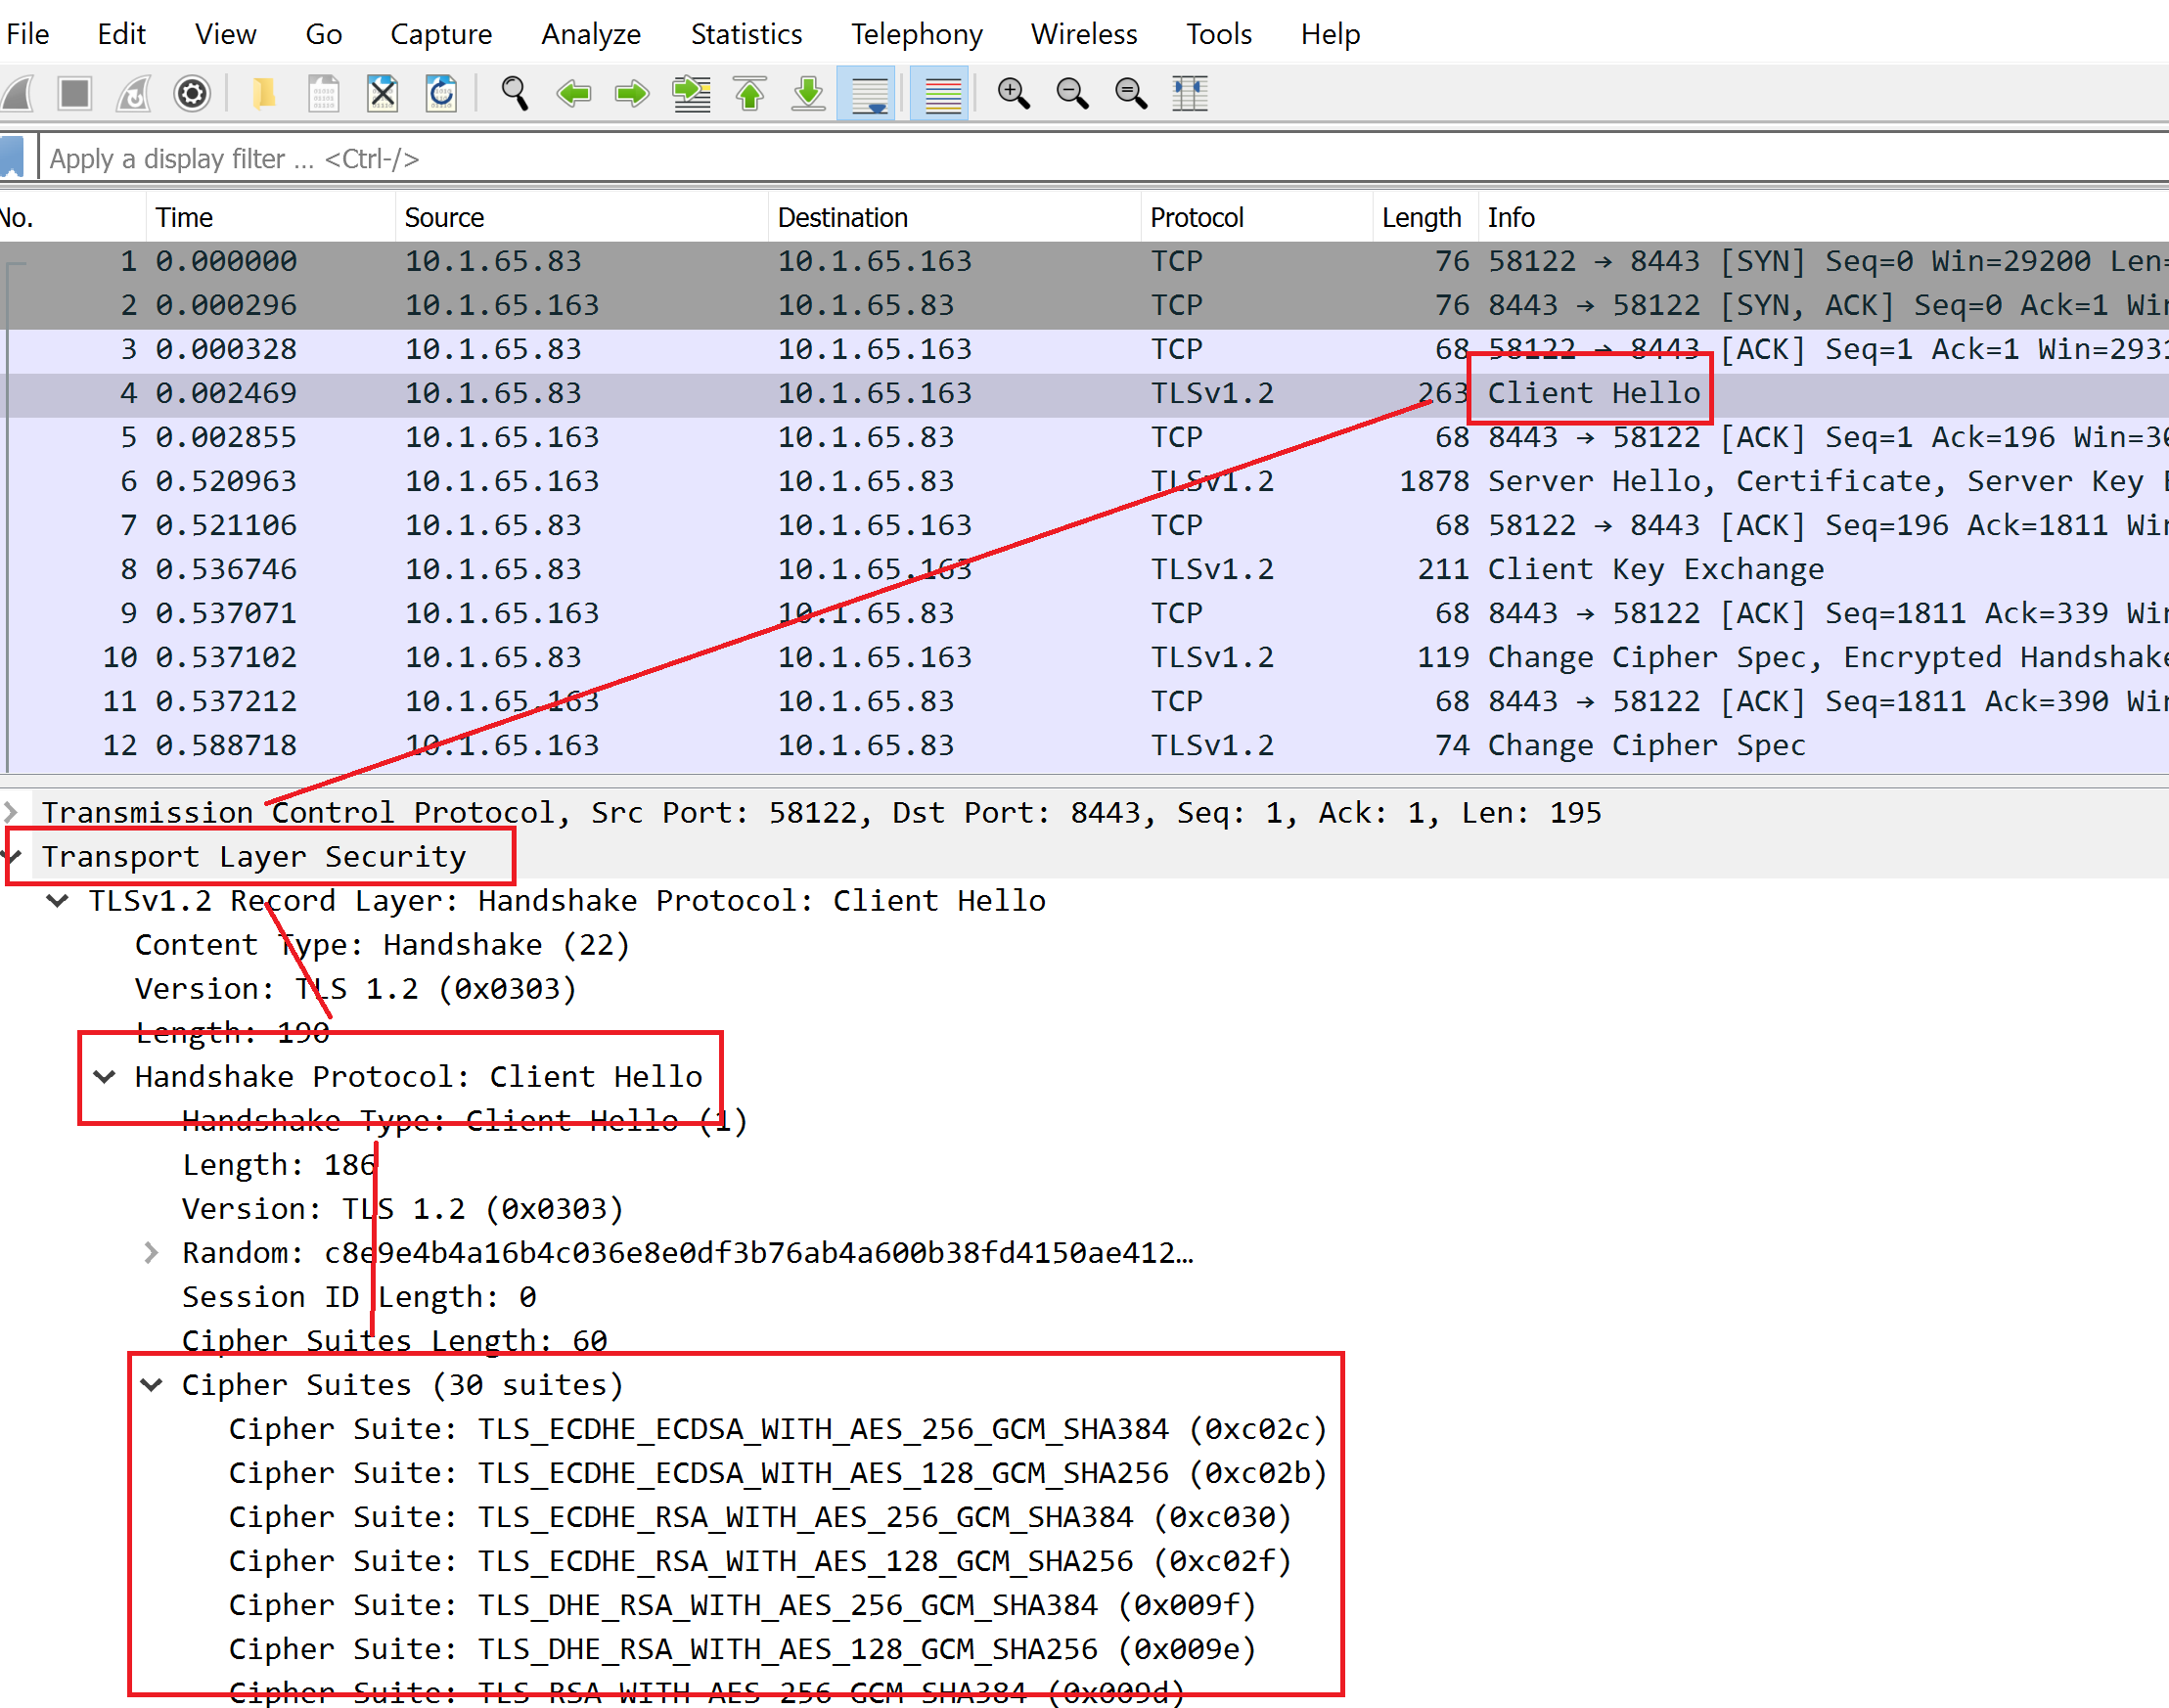
Task: Sort by the Destination column header
Action: coord(954,217)
